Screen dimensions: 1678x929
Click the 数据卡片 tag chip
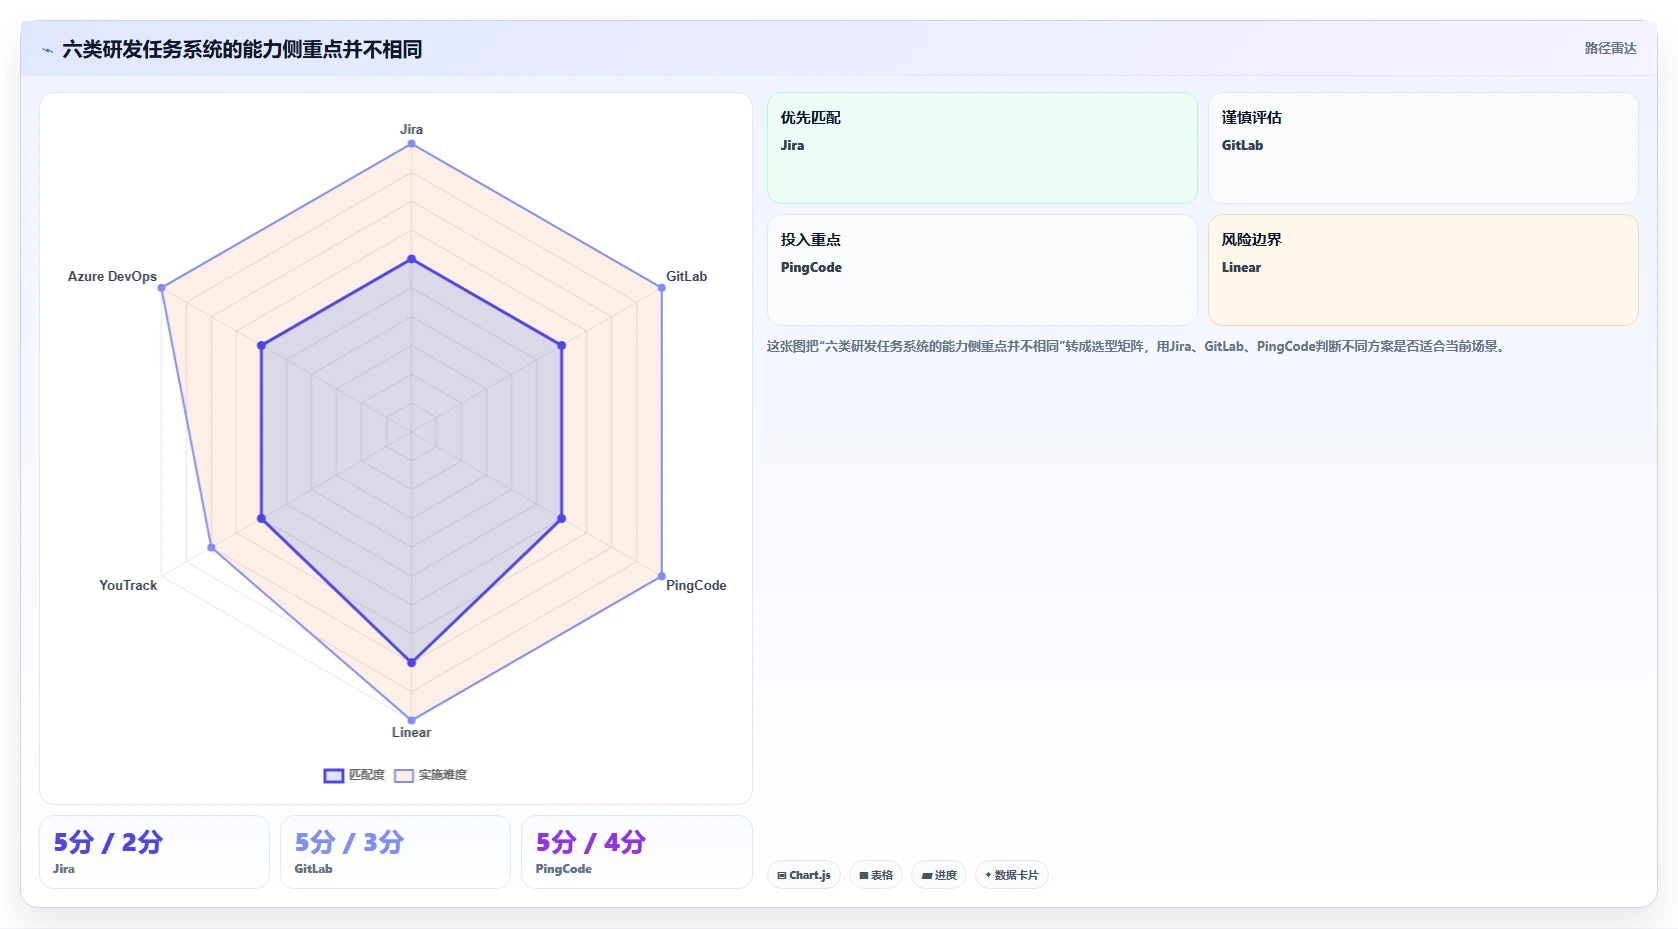pos(1012,875)
